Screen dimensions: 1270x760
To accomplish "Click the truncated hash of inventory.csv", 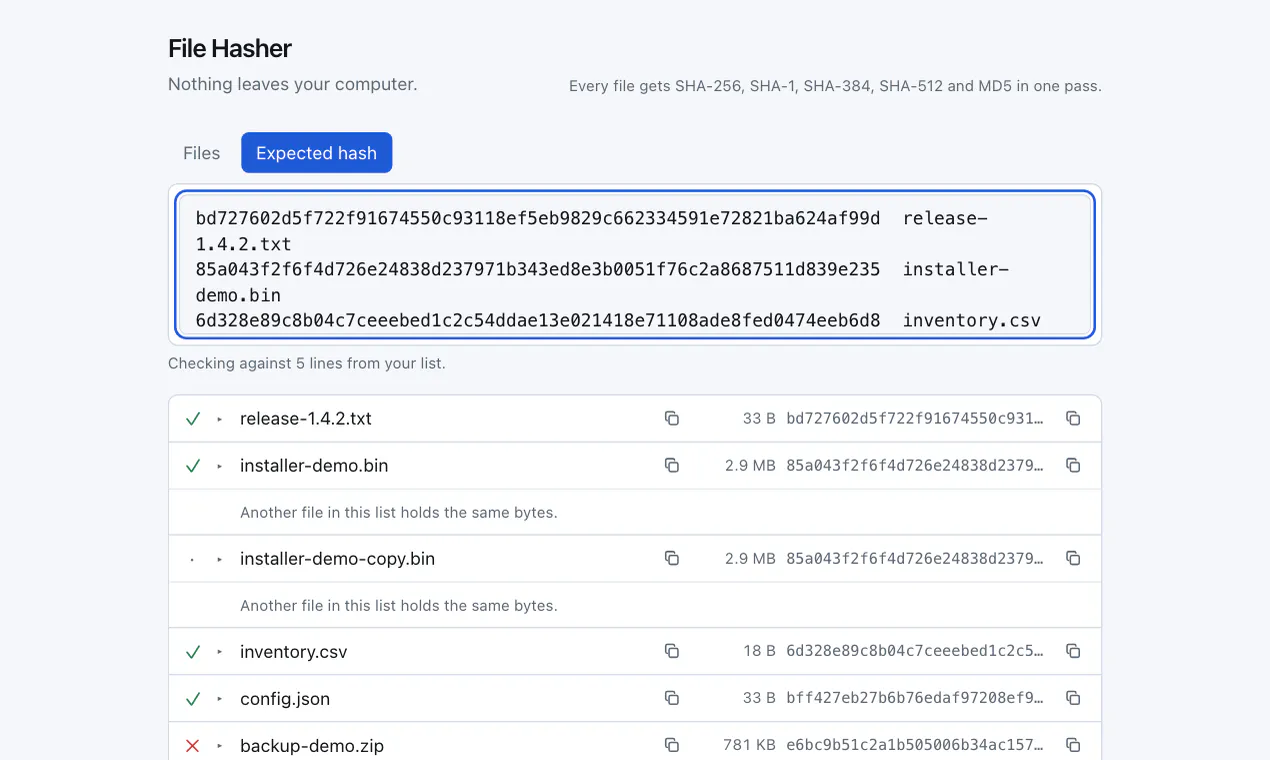I will (915, 651).
